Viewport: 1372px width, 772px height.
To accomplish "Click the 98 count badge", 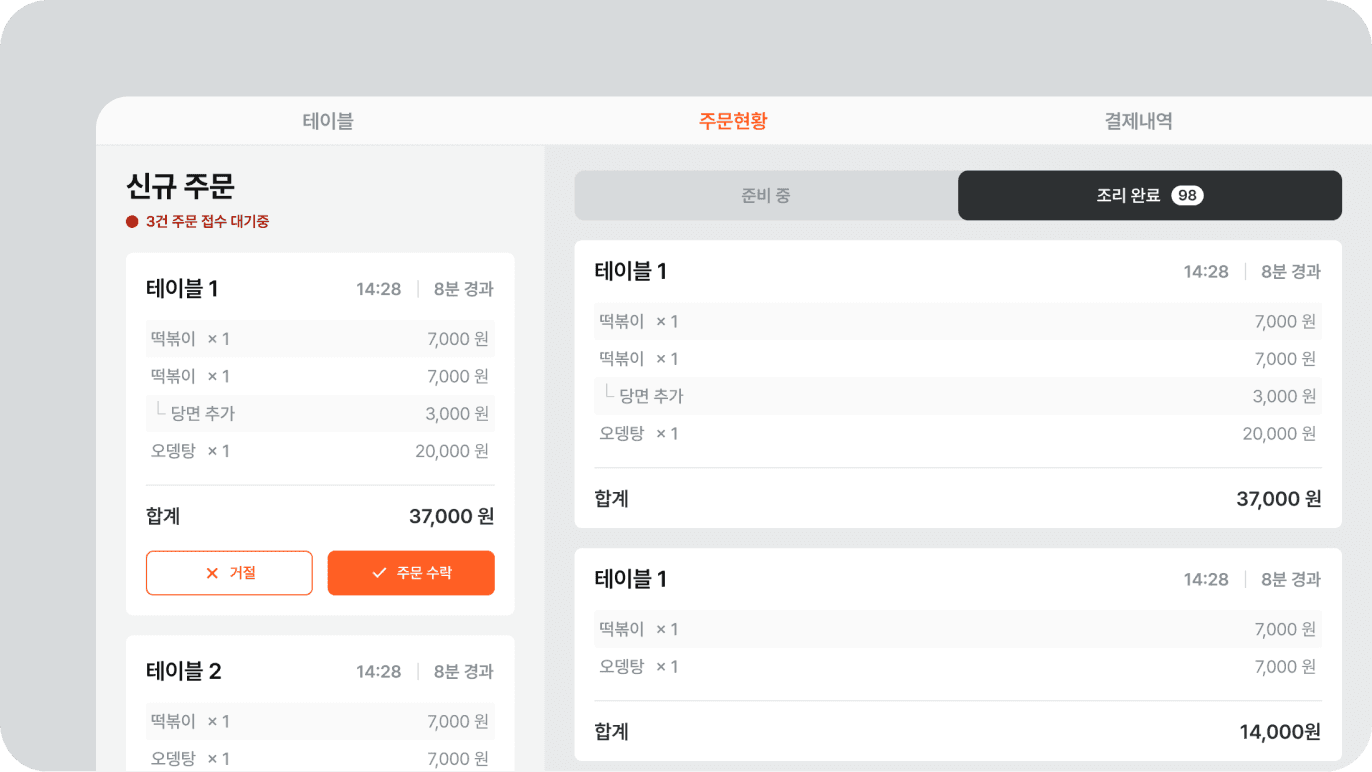I will pyautogui.click(x=1187, y=195).
